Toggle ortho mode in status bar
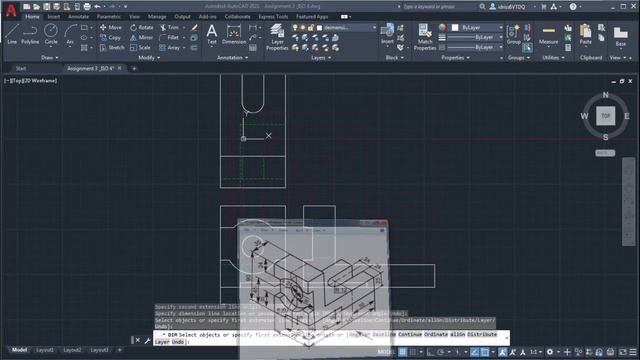The width and height of the screenshot is (640, 360). (x=430, y=352)
